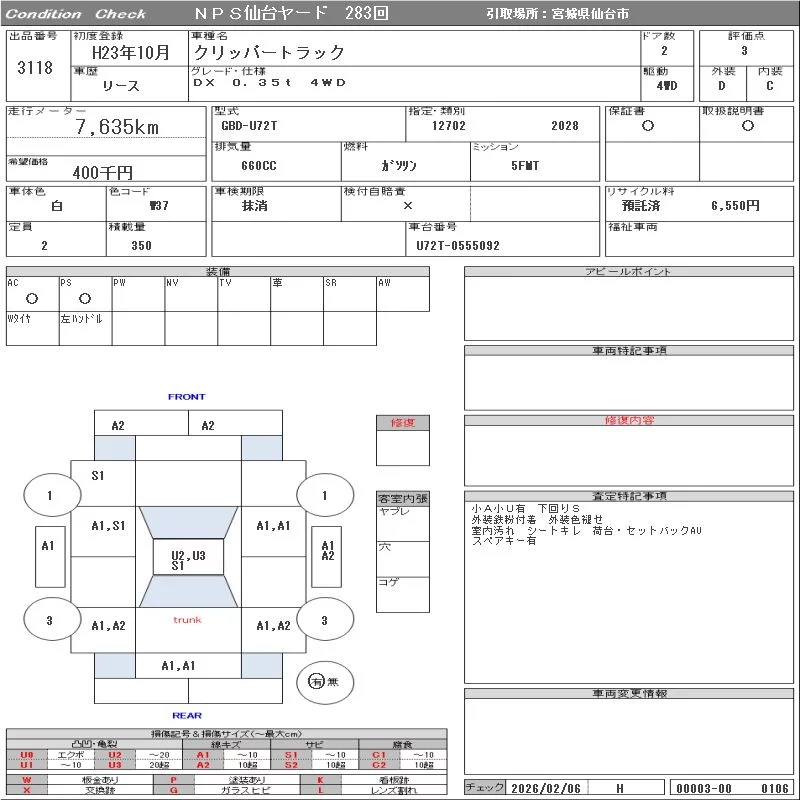Image resolution: width=800 pixels, height=800 pixels.
Task: Click the circle mark in the AC cell
Action: [32, 298]
